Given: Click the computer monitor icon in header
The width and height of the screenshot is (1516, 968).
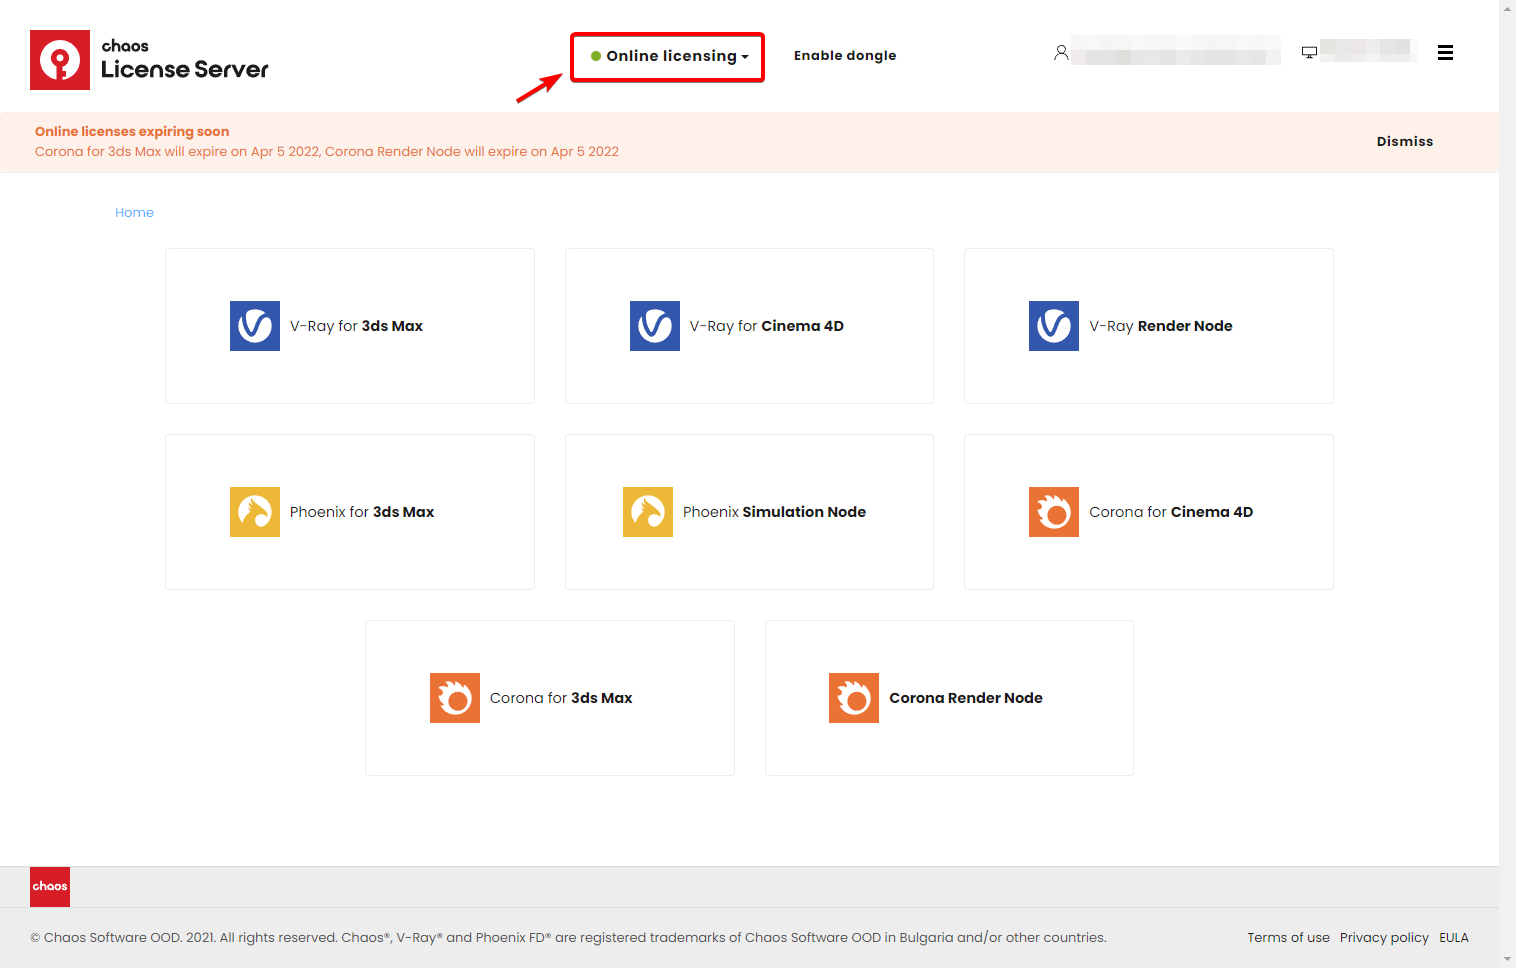Looking at the screenshot, I should coord(1309,52).
